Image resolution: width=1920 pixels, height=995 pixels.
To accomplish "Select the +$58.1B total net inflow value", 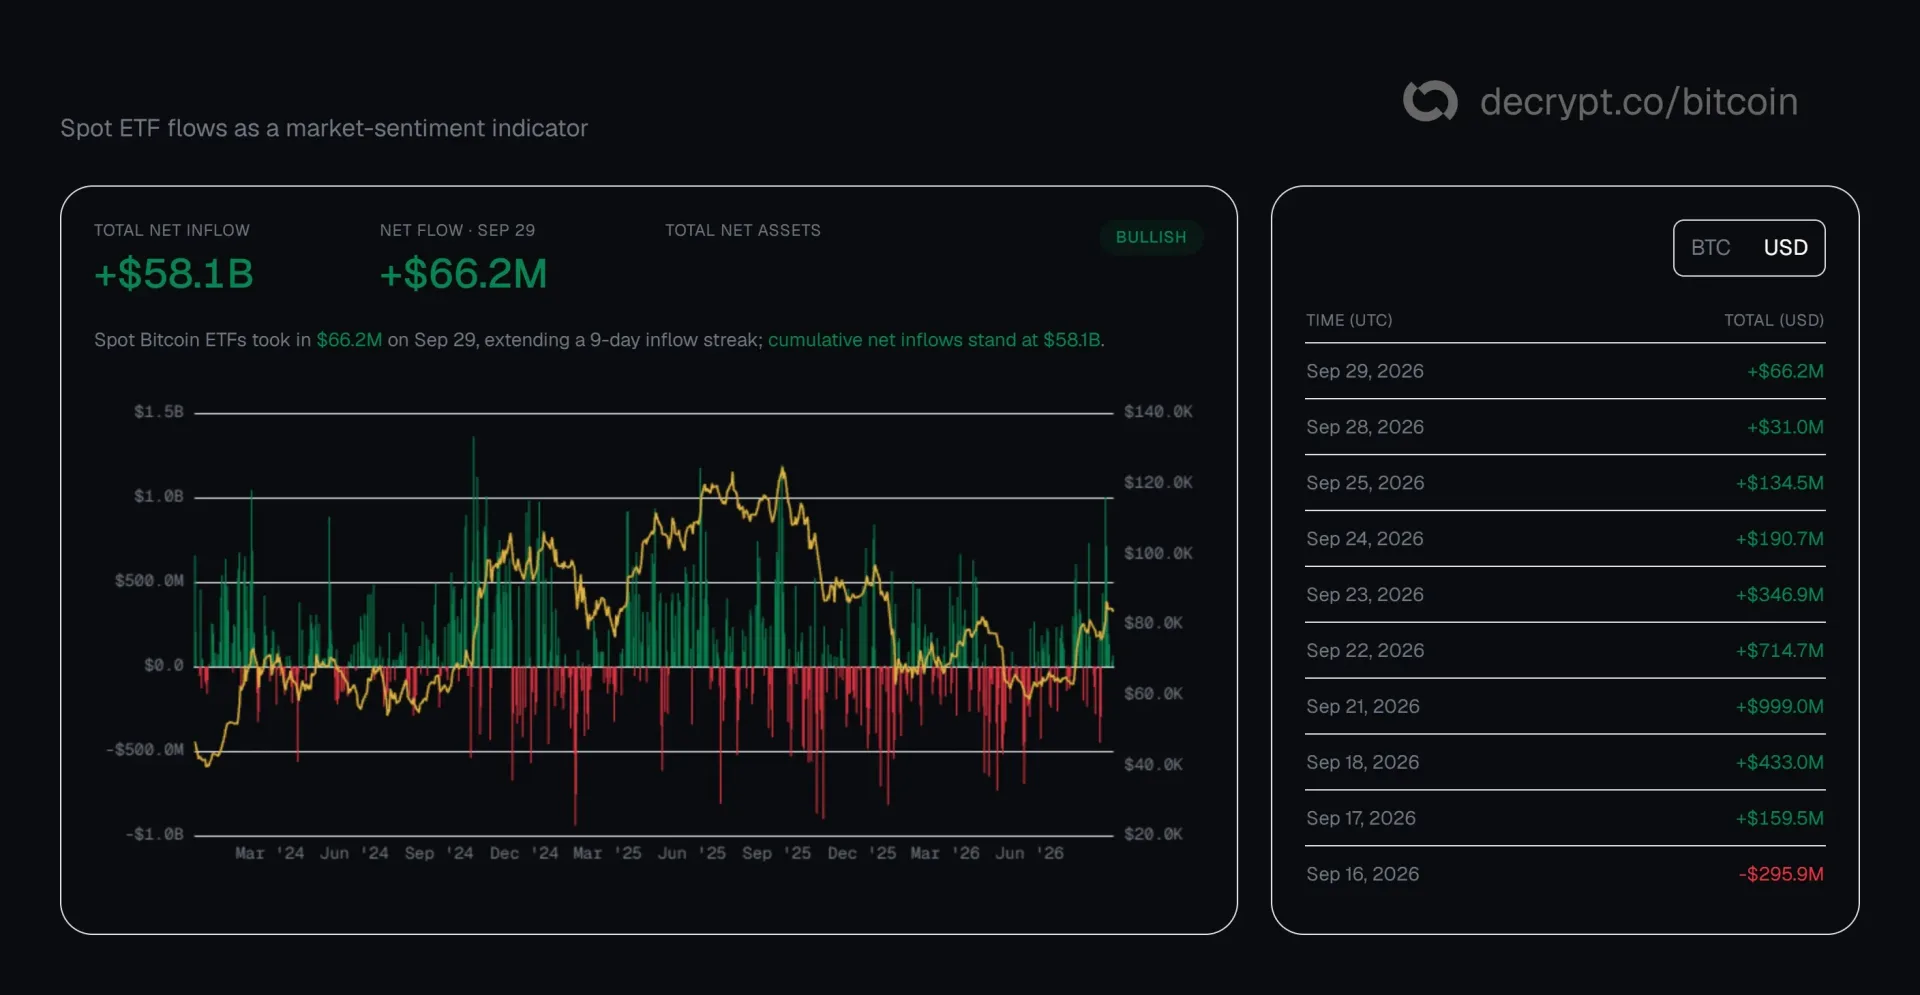I will click(x=174, y=274).
